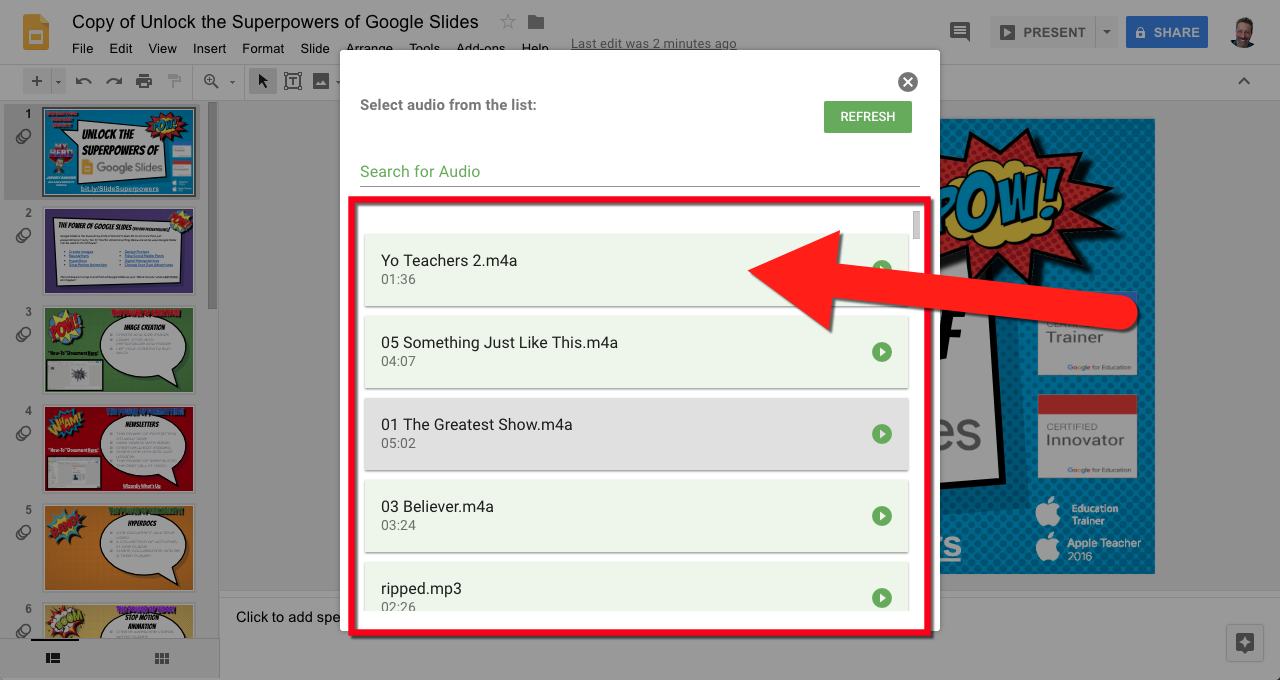The height and width of the screenshot is (680, 1280).
Task: Play Yo Teachers 2.m4a preview
Action: point(881,269)
